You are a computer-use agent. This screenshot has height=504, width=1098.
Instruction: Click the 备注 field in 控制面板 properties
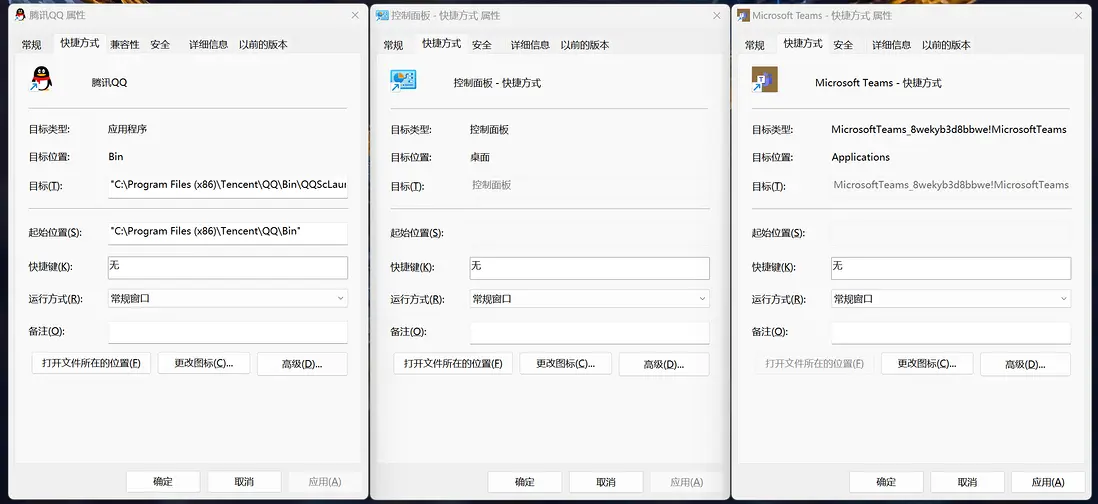590,332
